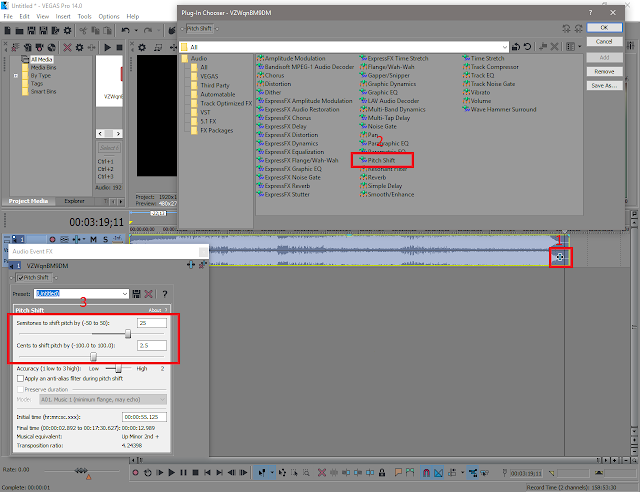Check the Preserve duration checkbox

(20, 390)
